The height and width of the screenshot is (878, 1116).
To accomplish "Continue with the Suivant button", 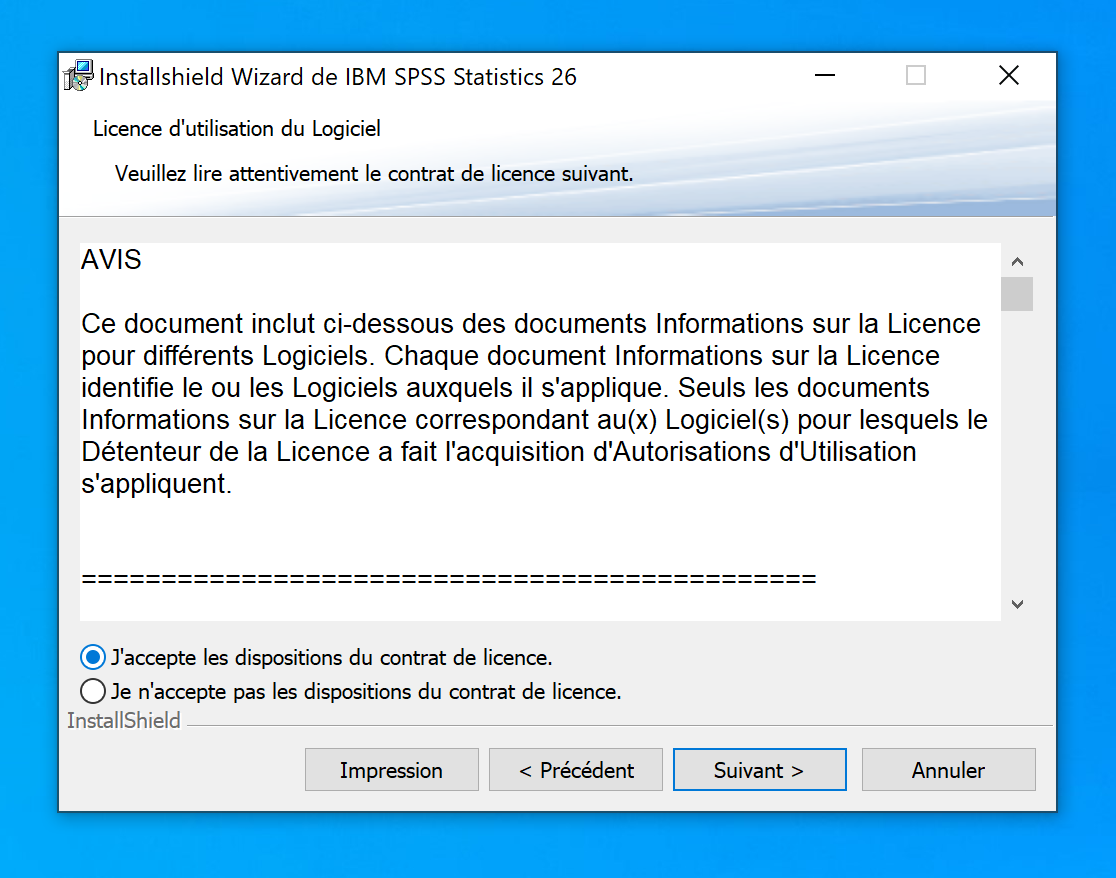I will 759,770.
